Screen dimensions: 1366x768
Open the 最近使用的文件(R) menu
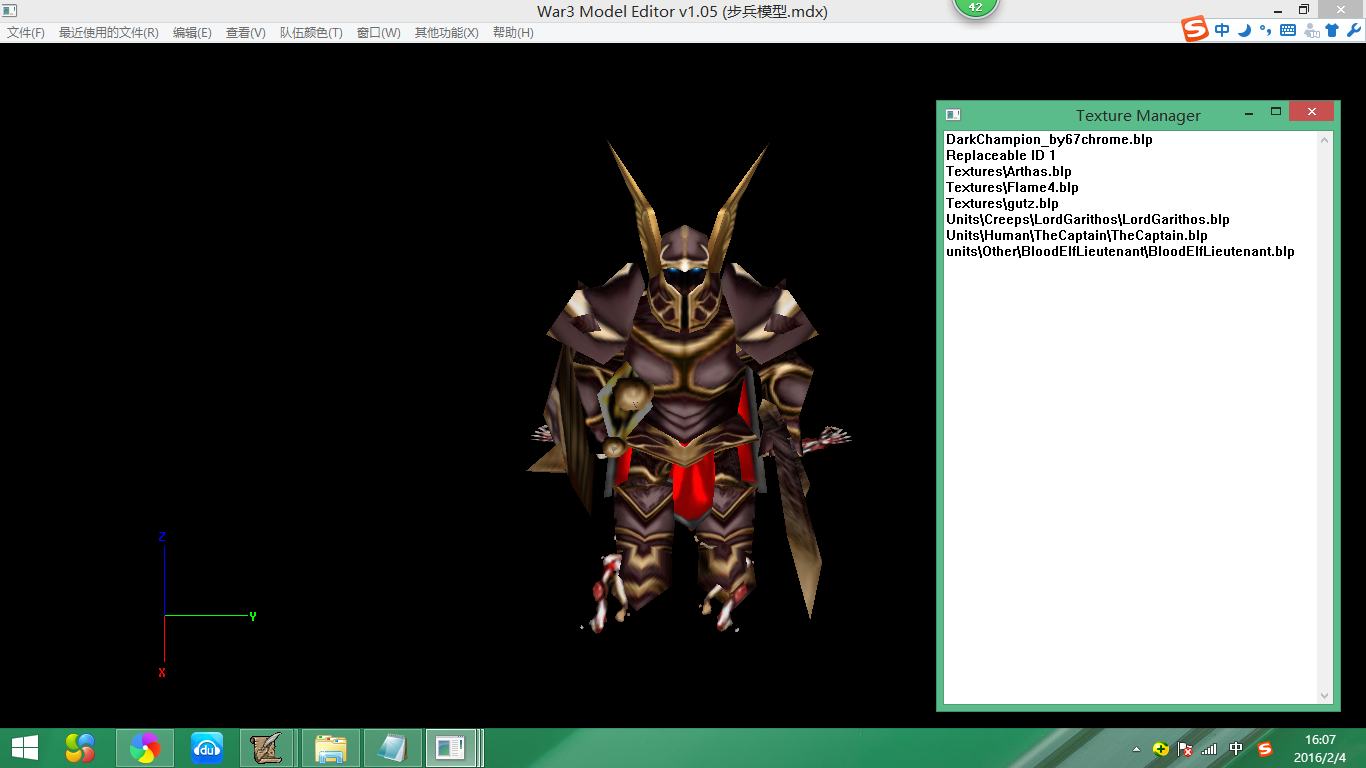coord(108,33)
